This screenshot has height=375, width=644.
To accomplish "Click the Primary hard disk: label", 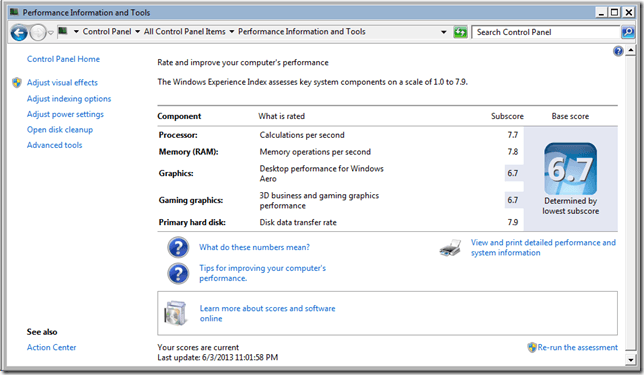I will tap(192, 222).
